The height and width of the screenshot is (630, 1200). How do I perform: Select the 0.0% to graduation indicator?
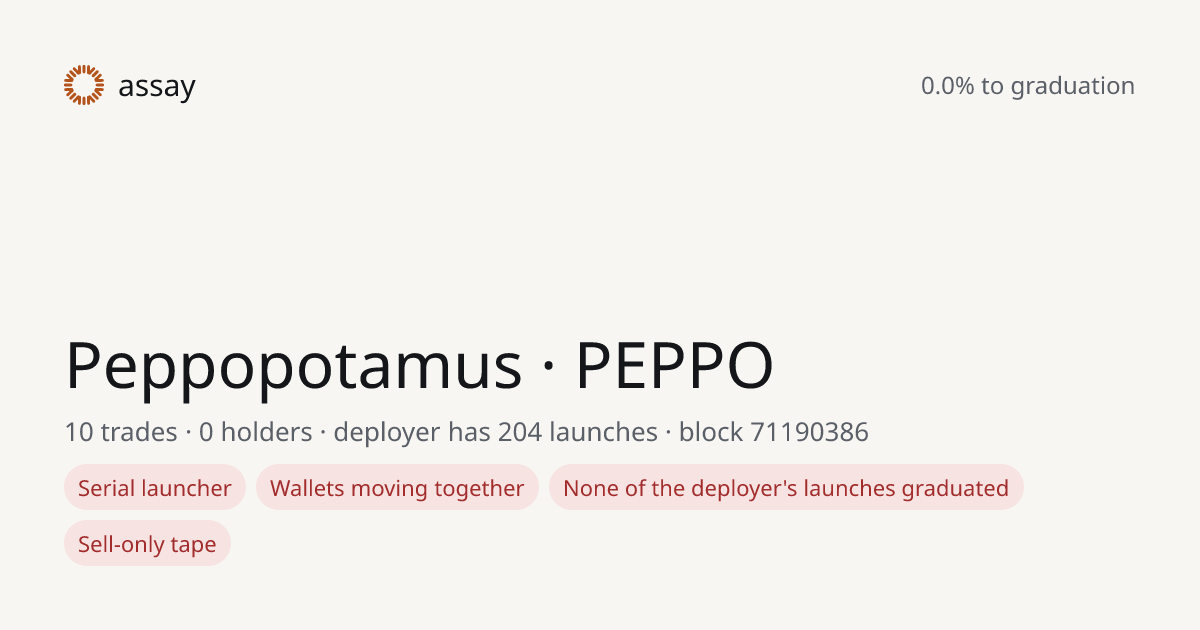coord(1028,86)
